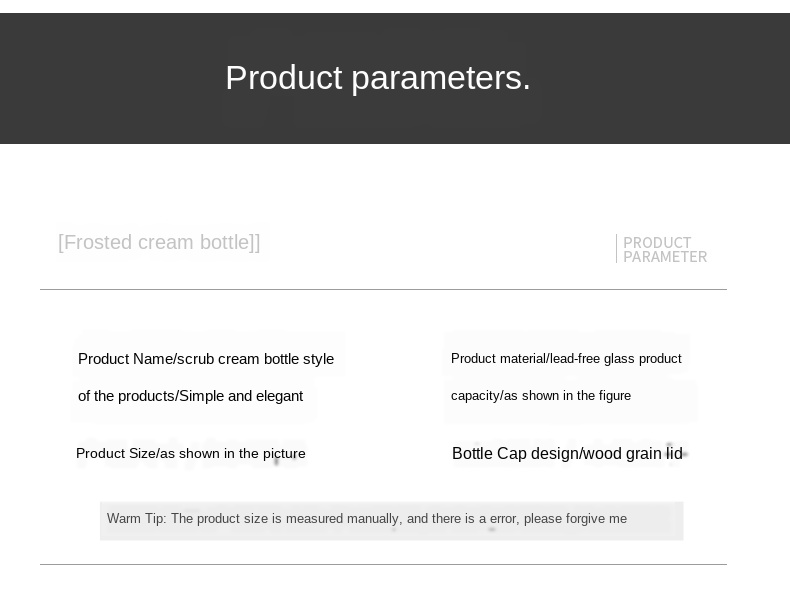Click the bottom horizontal divider line
790x613 pixels.
coord(383,564)
